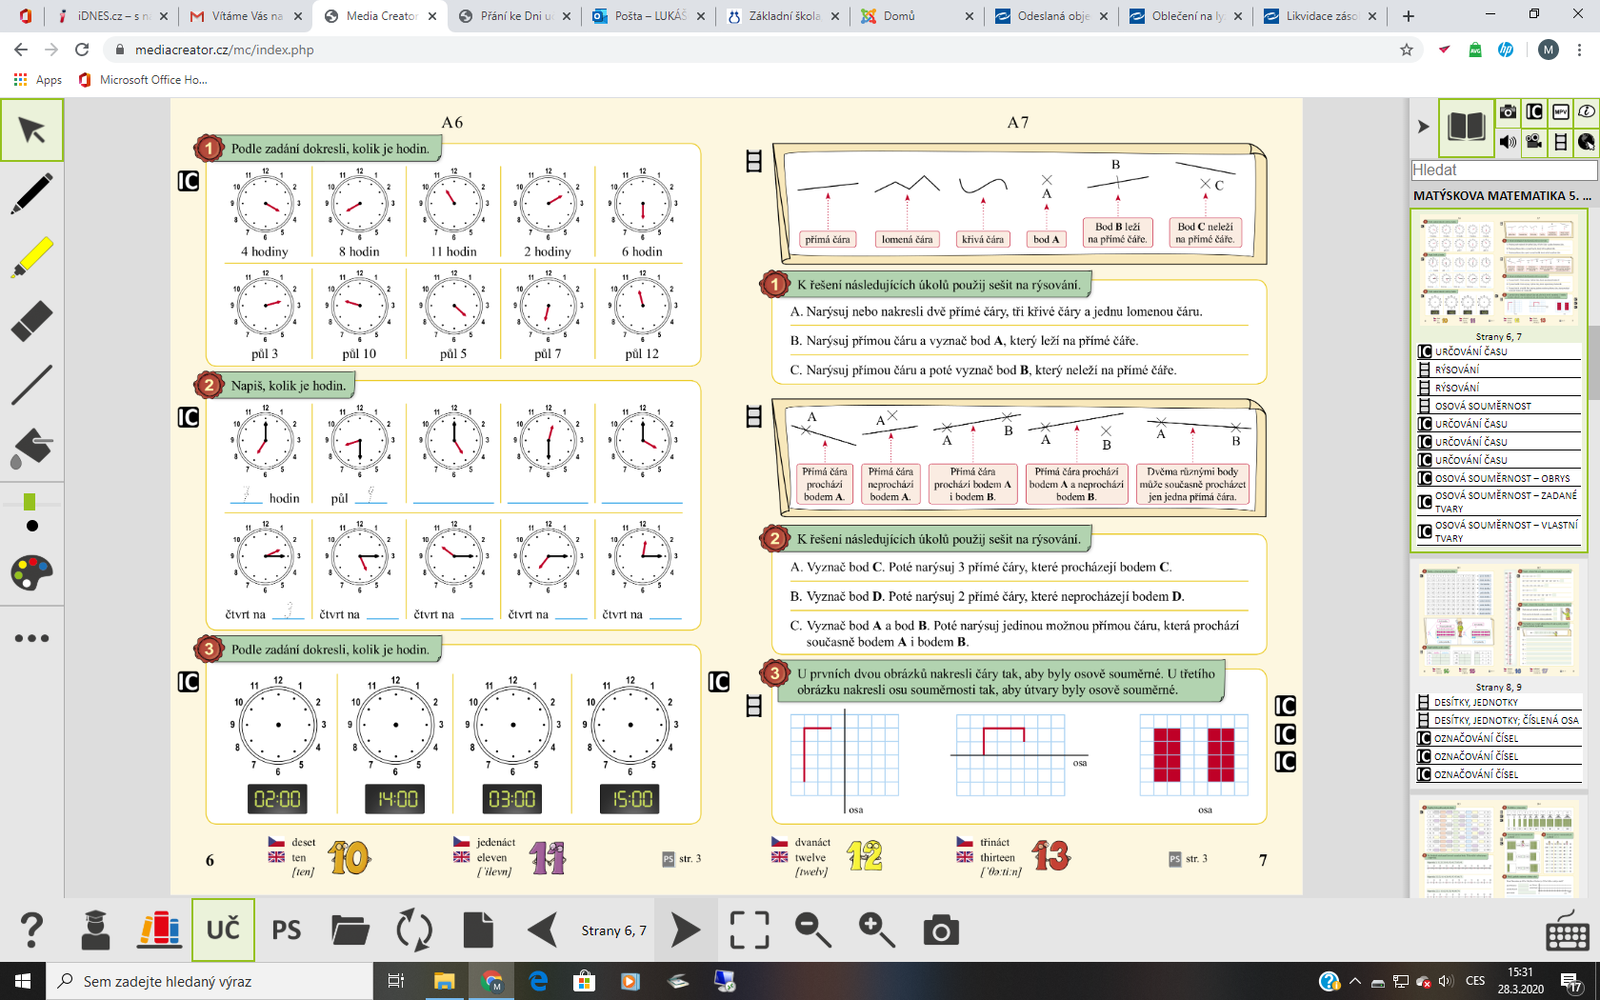Click the Strany 6, 7 page indicator
The height and width of the screenshot is (1000, 1600).
coord(614,931)
